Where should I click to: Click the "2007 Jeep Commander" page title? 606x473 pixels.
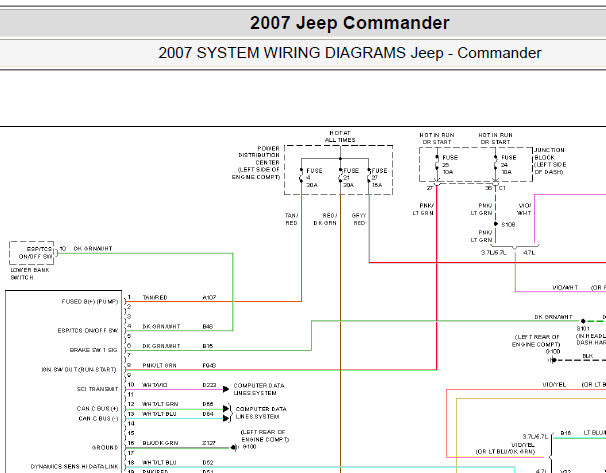tap(349, 23)
